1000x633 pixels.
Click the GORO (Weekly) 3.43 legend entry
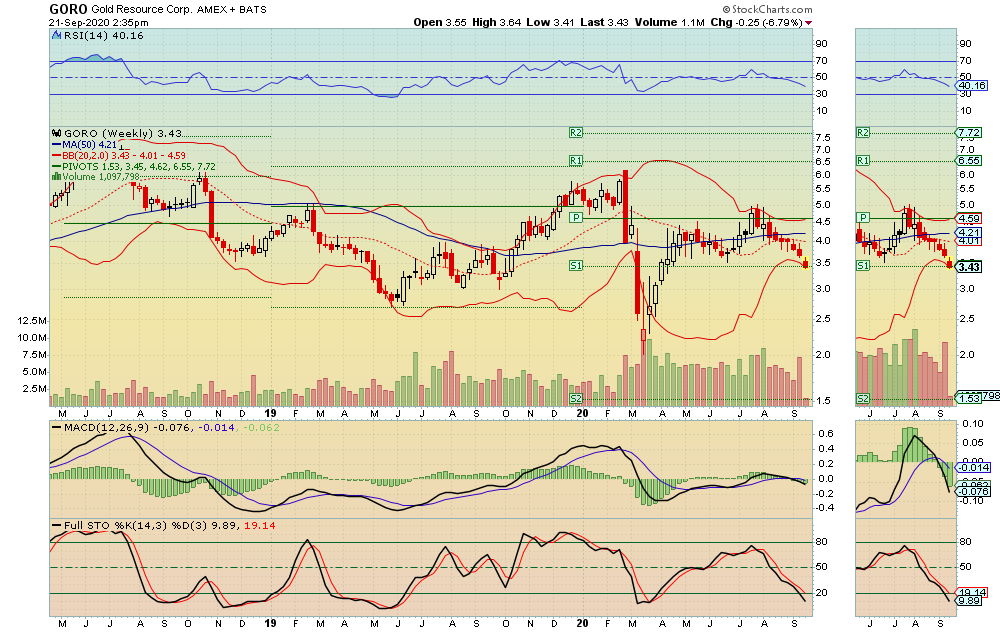point(123,133)
